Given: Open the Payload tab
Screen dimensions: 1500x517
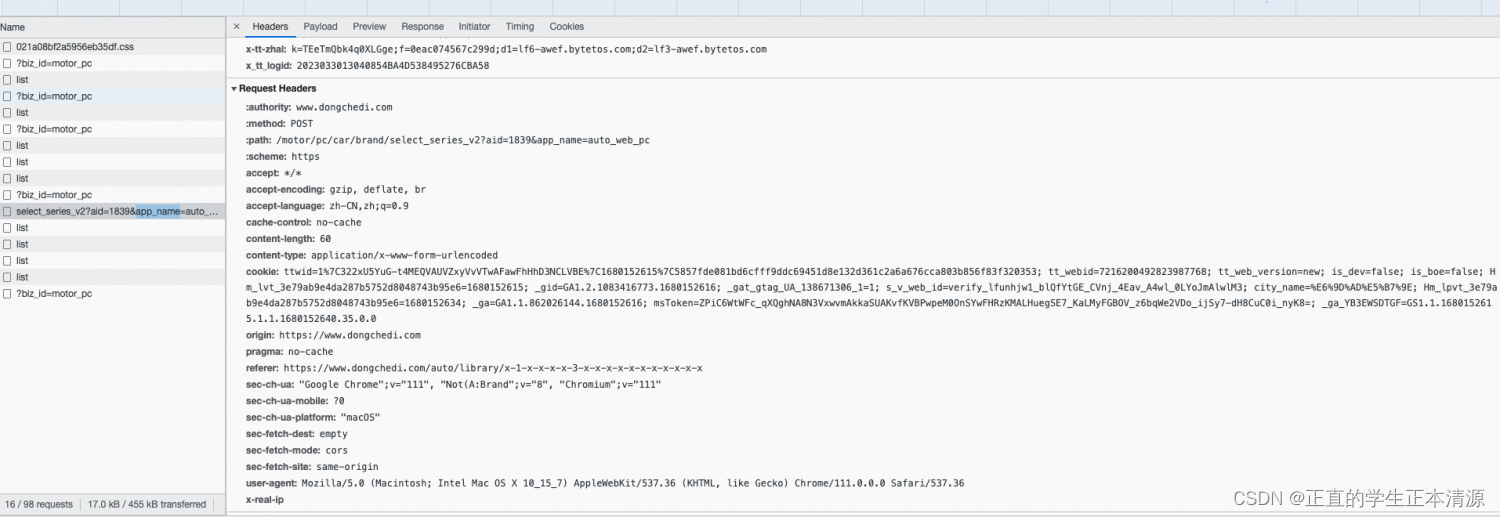Looking at the screenshot, I should coord(320,27).
